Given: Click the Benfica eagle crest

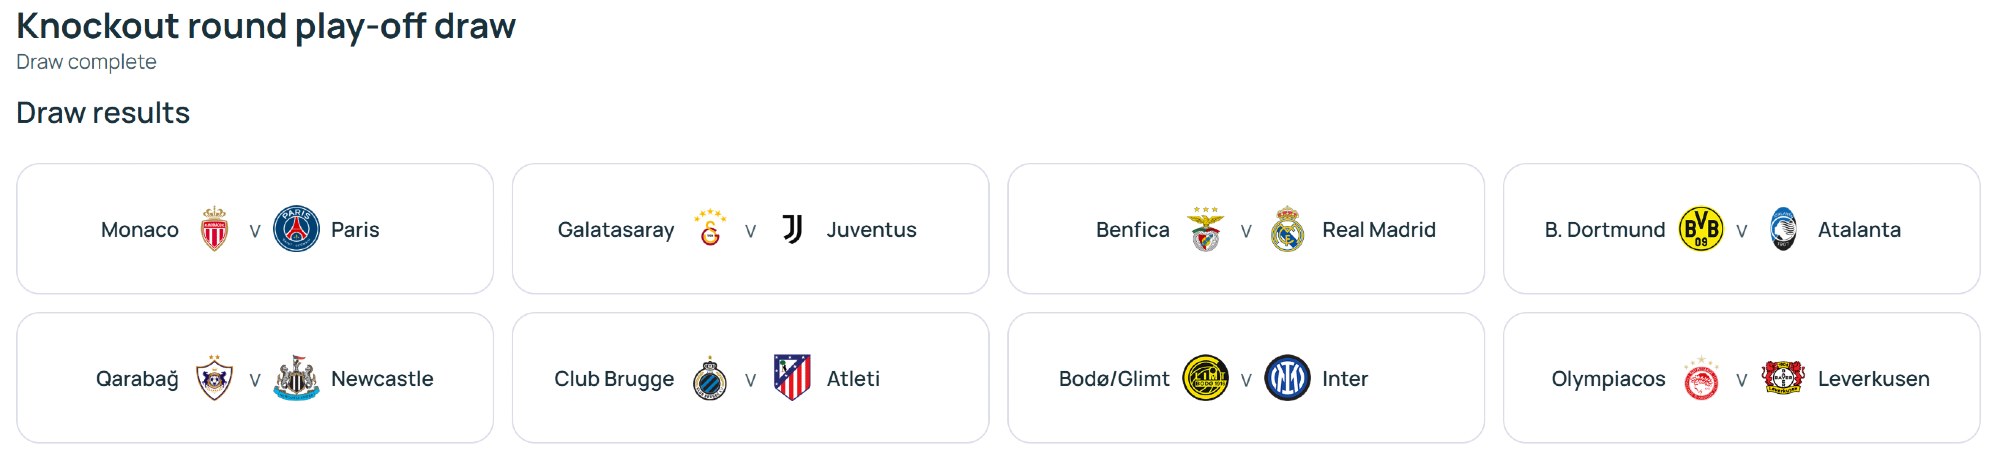Looking at the screenshot, I should (1206, 229).
